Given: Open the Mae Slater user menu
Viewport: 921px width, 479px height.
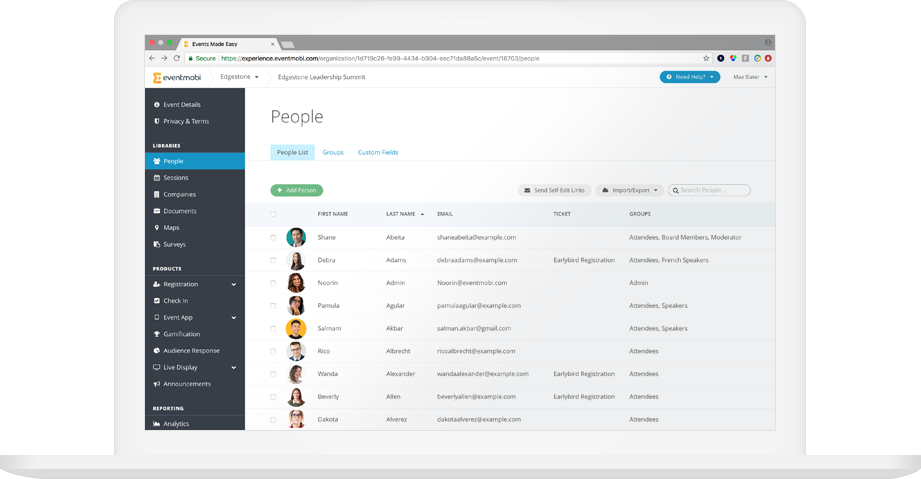Looking at the screenshot, I should coord(750,77).
